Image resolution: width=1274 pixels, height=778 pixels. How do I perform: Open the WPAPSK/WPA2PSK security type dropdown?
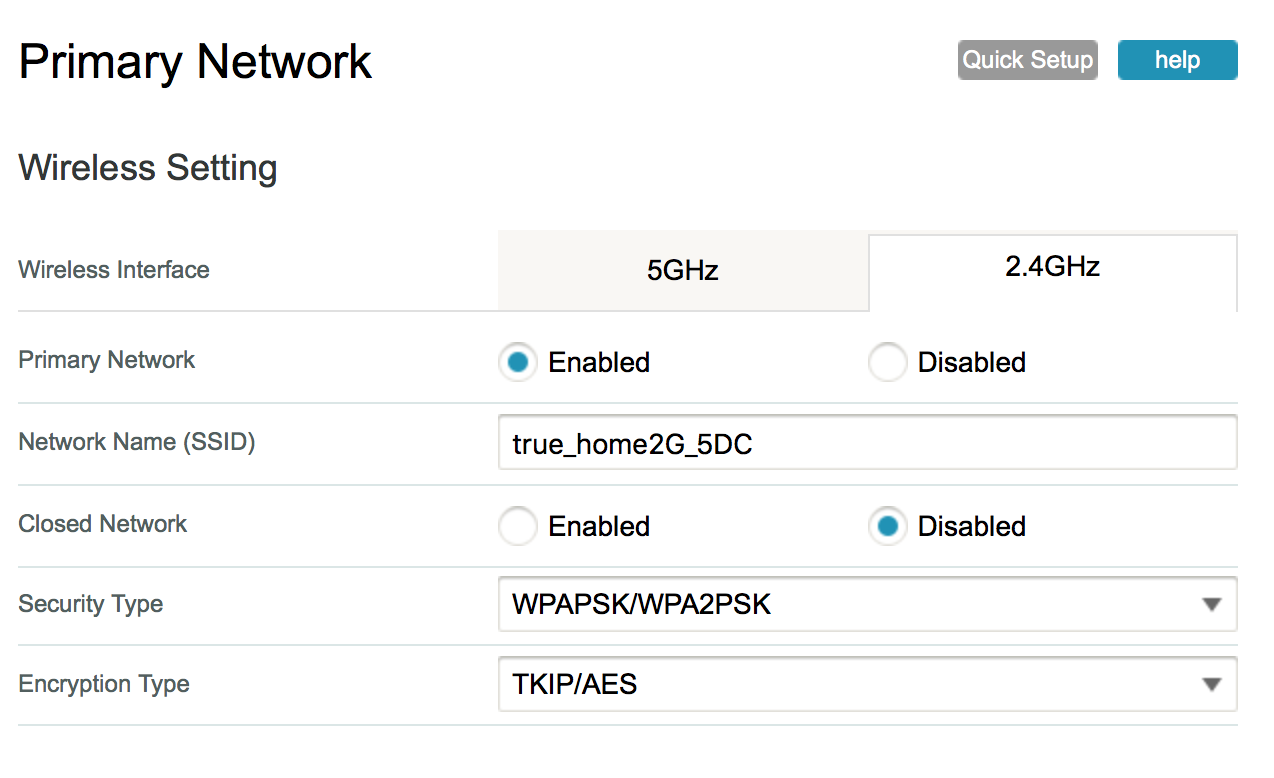click(x=867, y=604)
